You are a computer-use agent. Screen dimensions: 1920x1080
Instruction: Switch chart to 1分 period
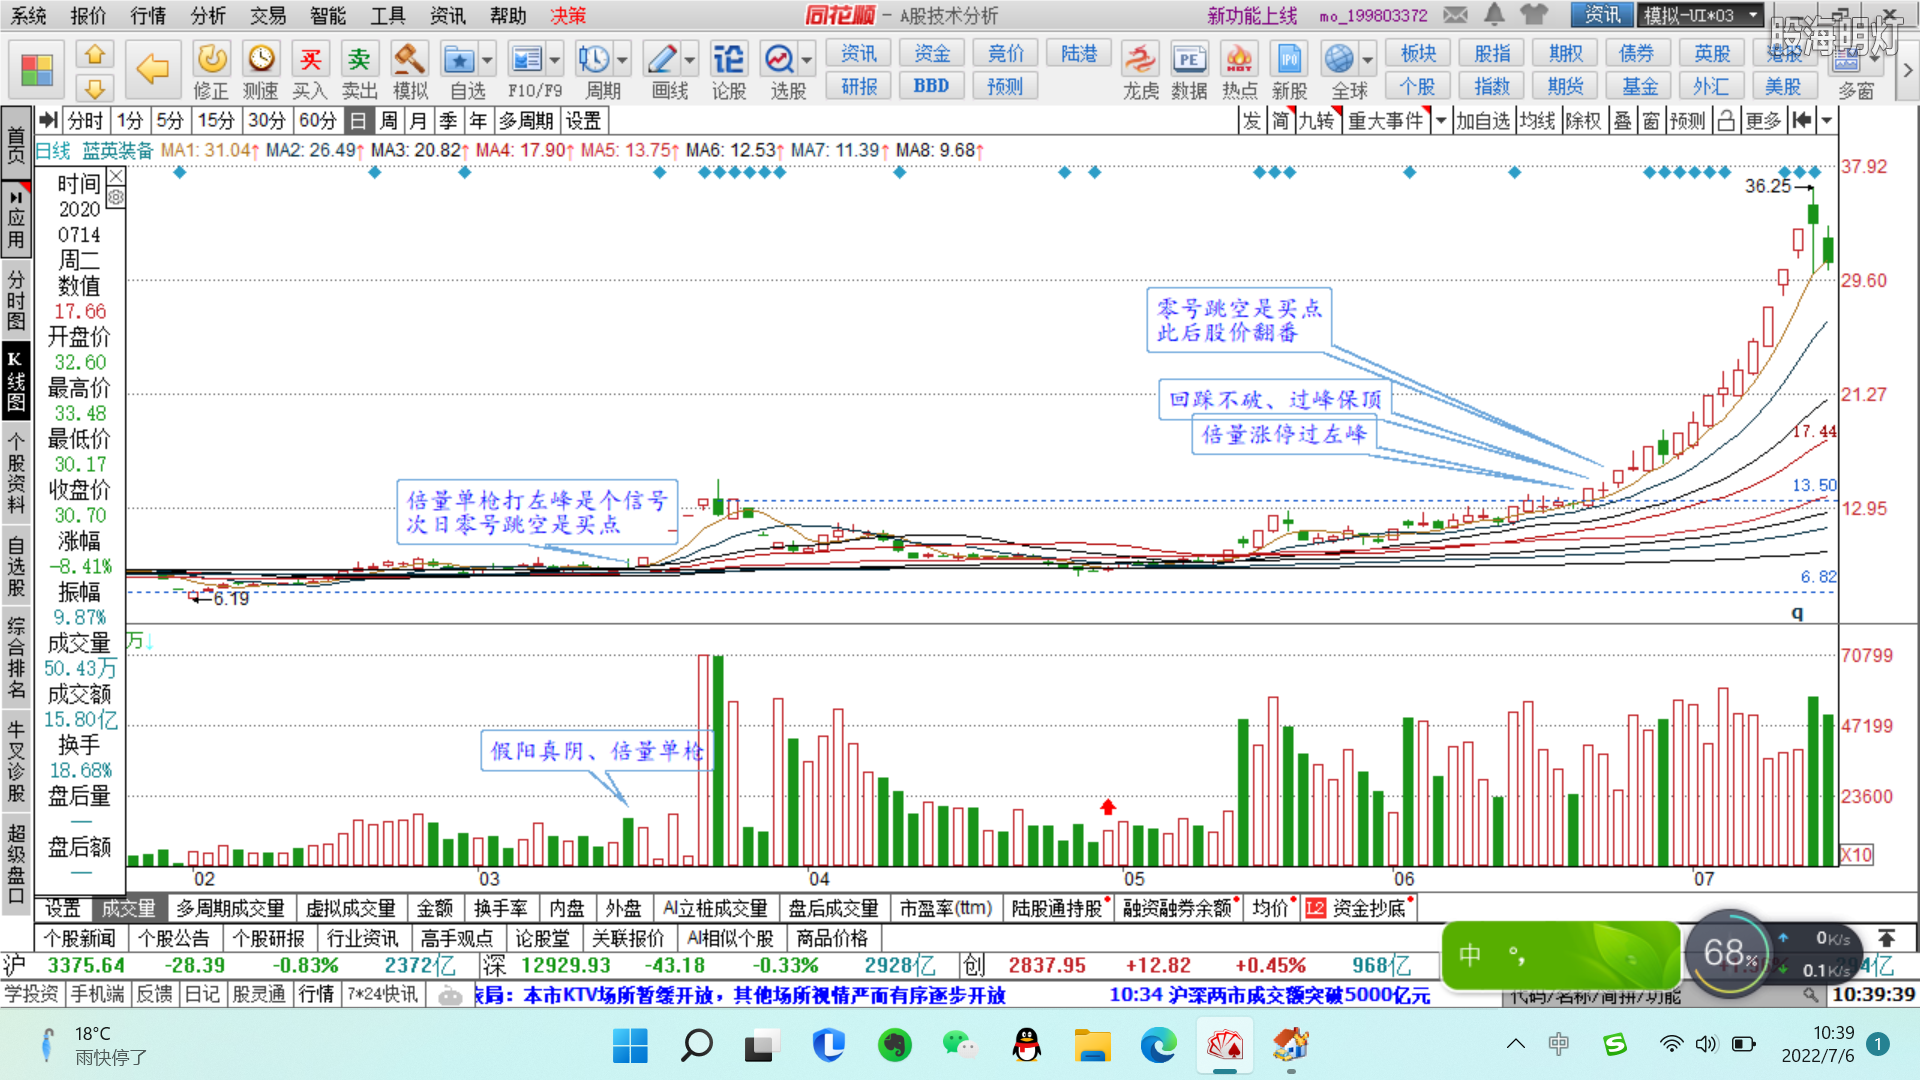point(130,121)
